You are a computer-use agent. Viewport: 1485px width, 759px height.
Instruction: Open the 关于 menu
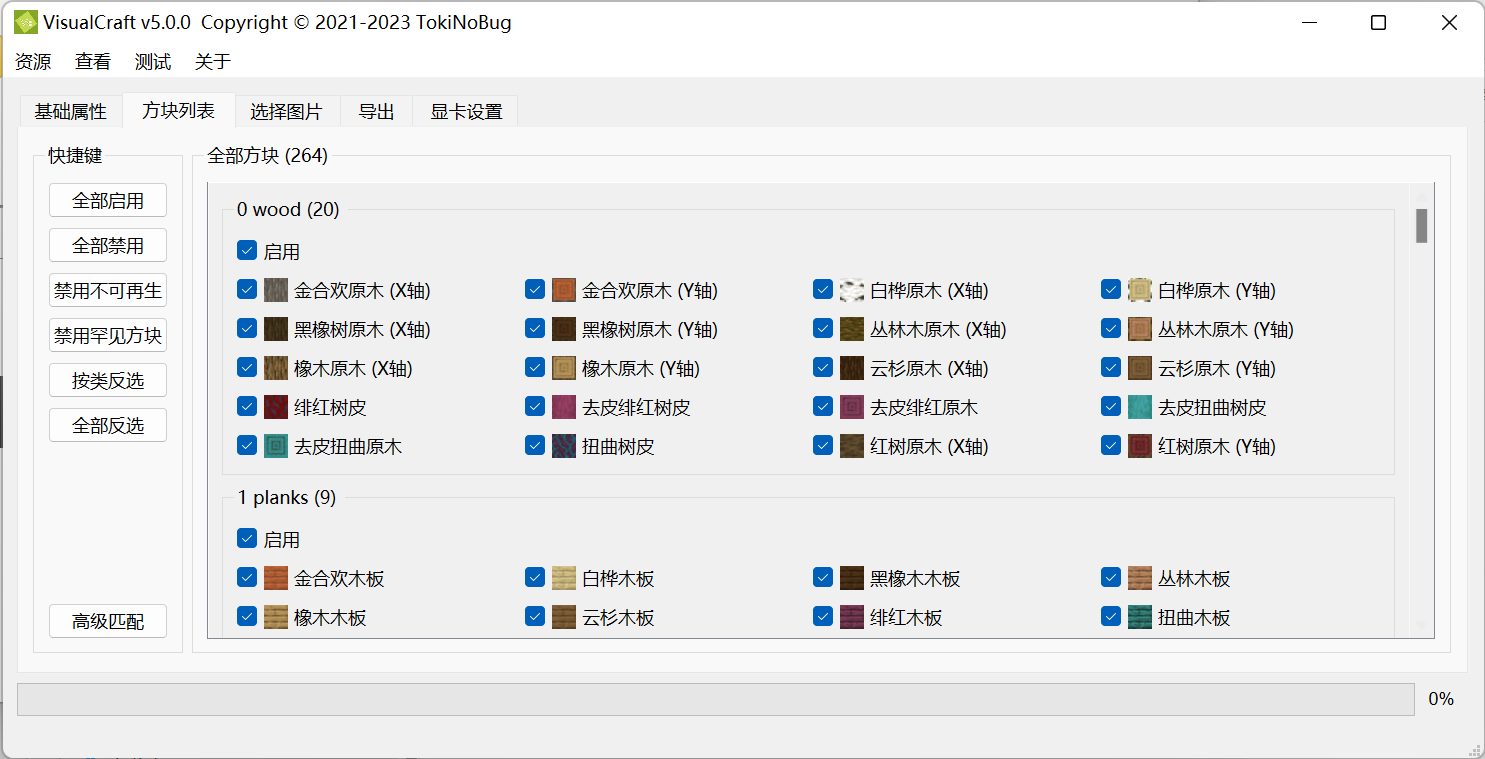pos(213,62)
